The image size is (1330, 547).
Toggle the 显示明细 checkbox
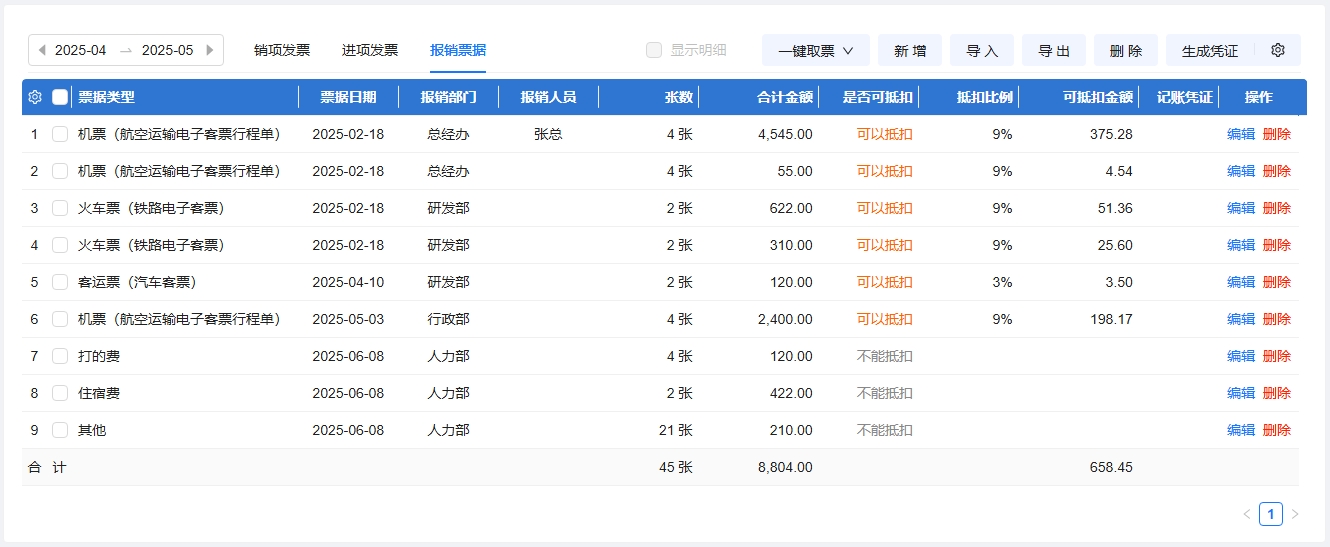[654, 50]
